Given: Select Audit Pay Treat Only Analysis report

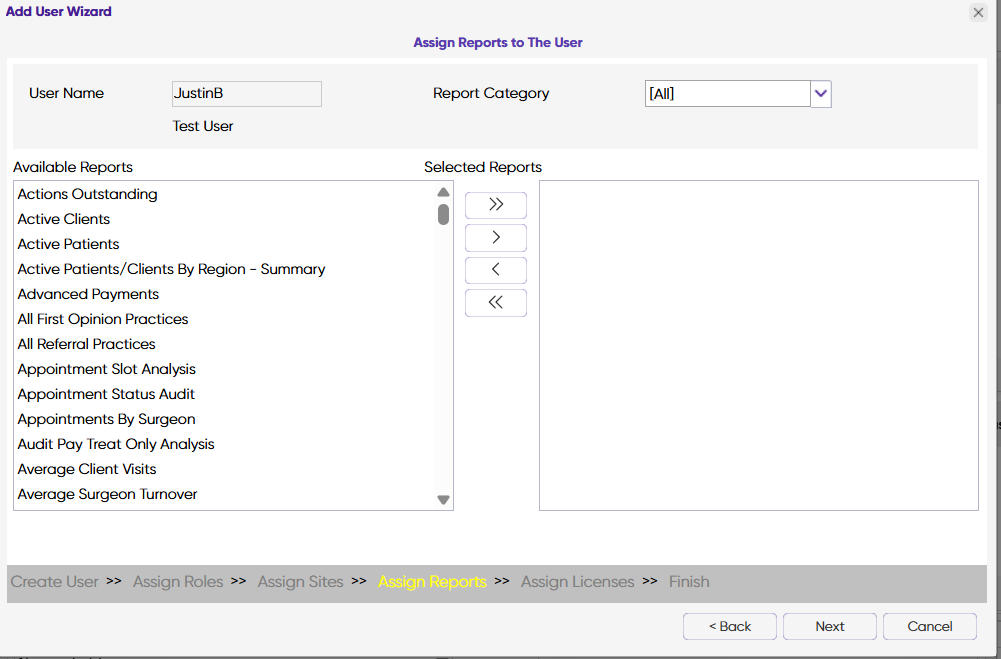Looking at the screenshot, I should [x=225, y=444].
